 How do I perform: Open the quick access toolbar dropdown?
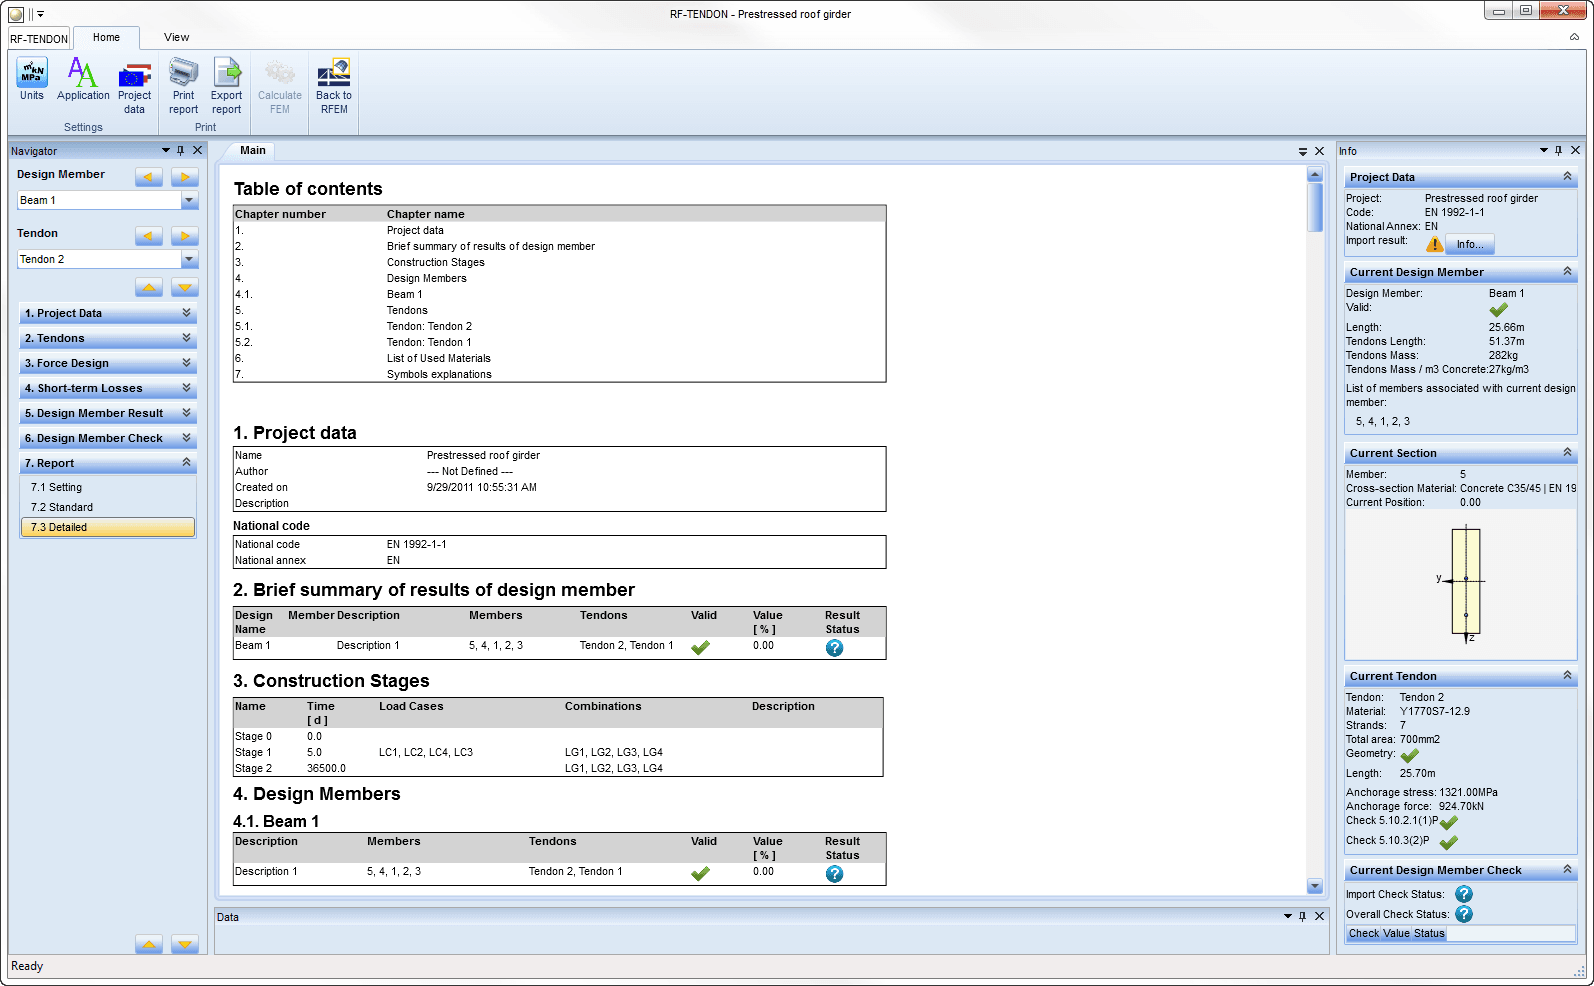pos(40,14)
